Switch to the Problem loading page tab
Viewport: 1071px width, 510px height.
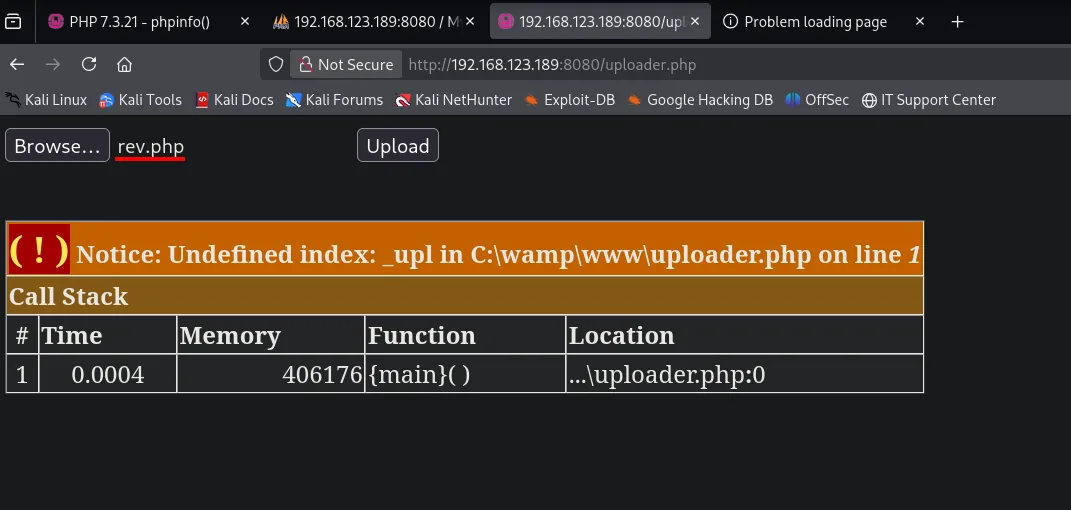click(816, 22)
